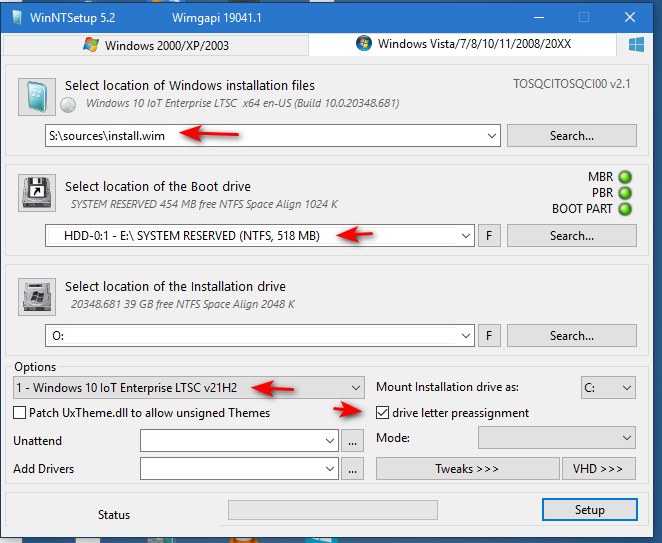662x543 pixels.
Task: Click the F format button for Boot drive
Action: (x=489, y=236)
